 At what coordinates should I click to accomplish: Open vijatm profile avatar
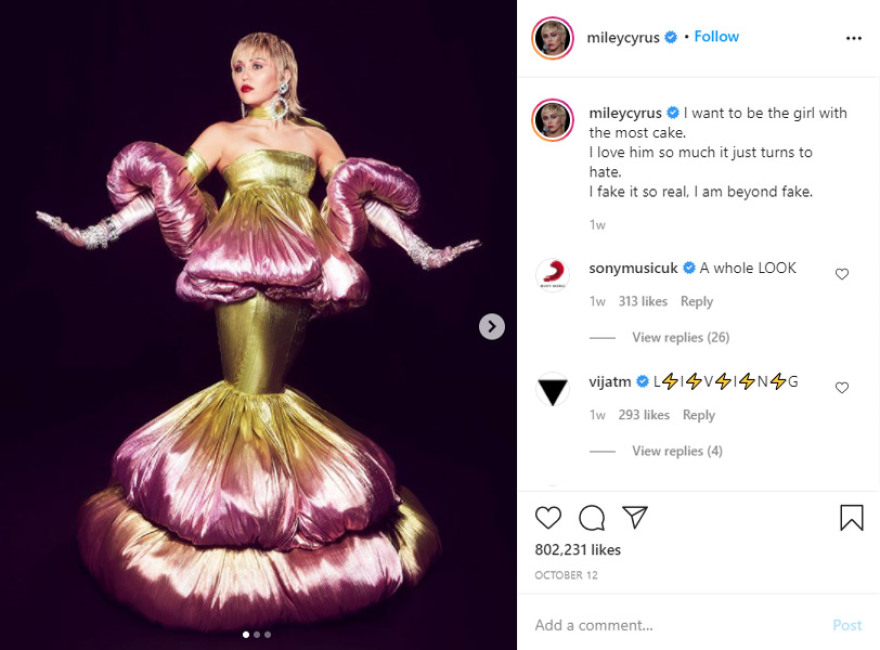553,389
